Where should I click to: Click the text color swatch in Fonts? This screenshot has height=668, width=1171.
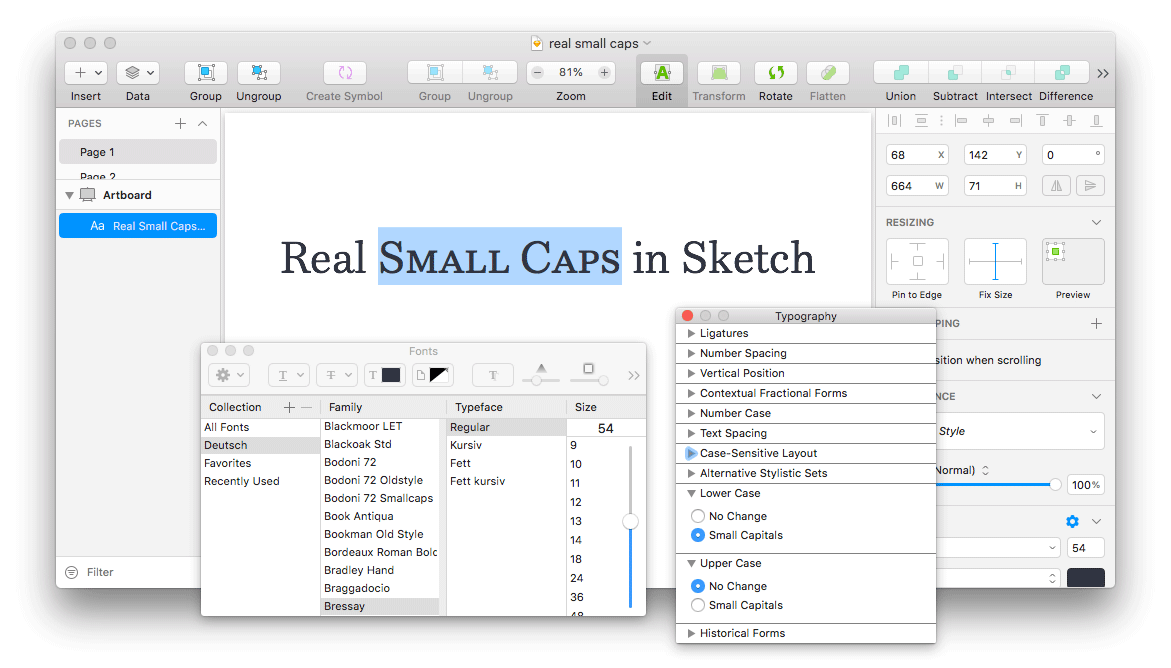(x=384, y=375)
